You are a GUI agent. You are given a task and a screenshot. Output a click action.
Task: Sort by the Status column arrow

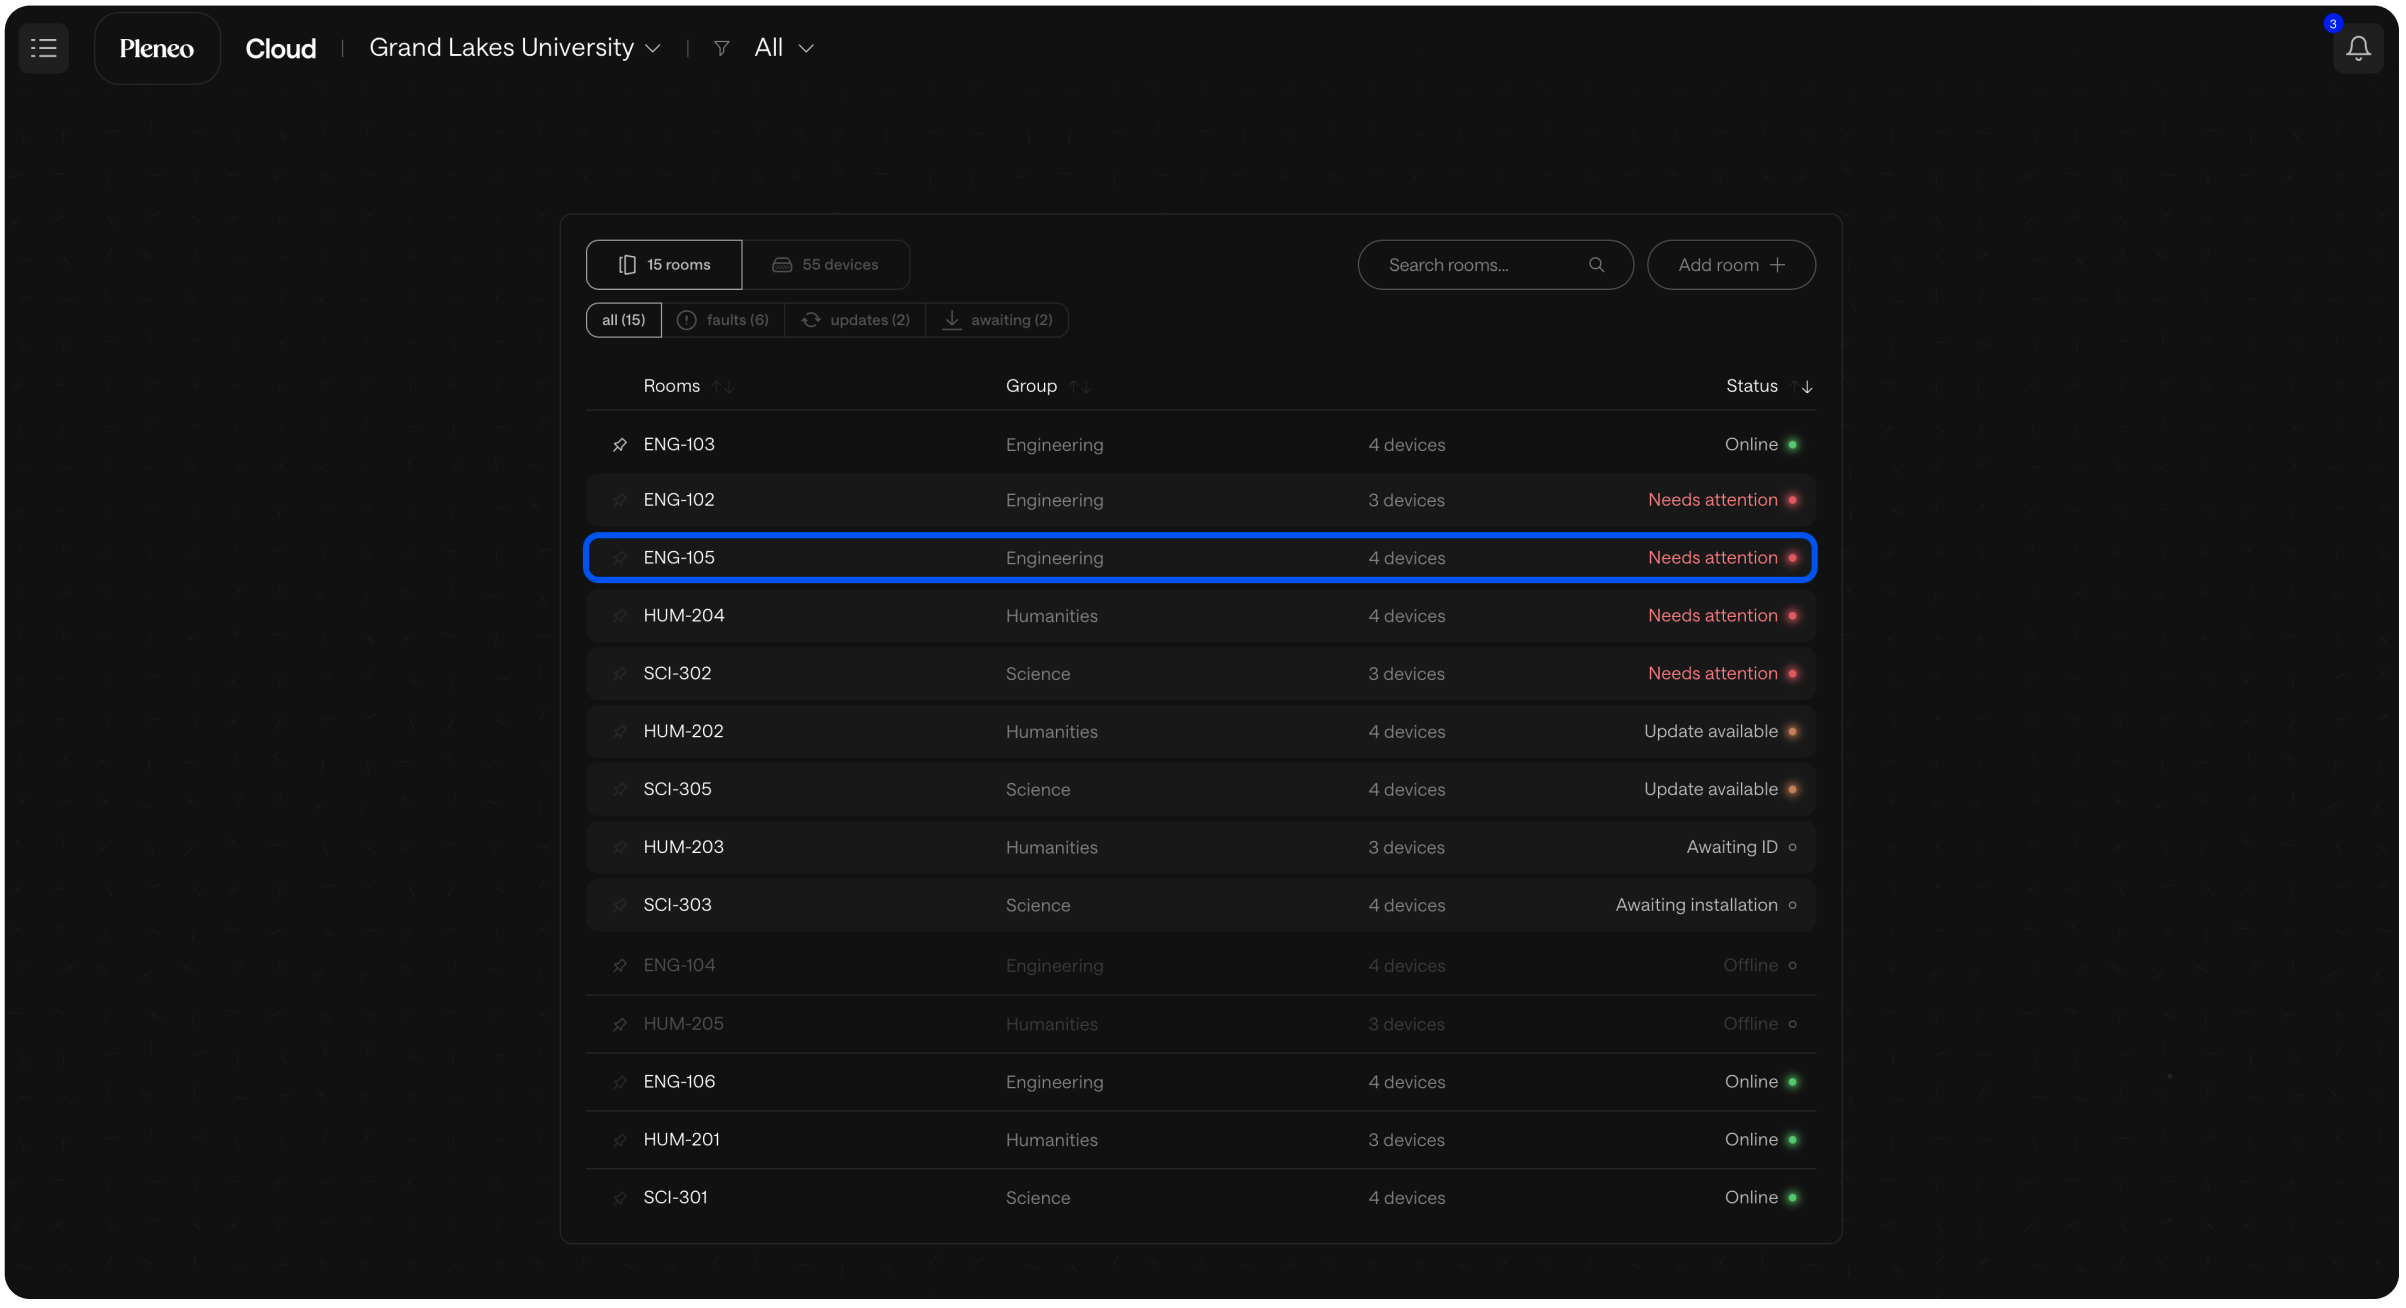click(1801, 387)
